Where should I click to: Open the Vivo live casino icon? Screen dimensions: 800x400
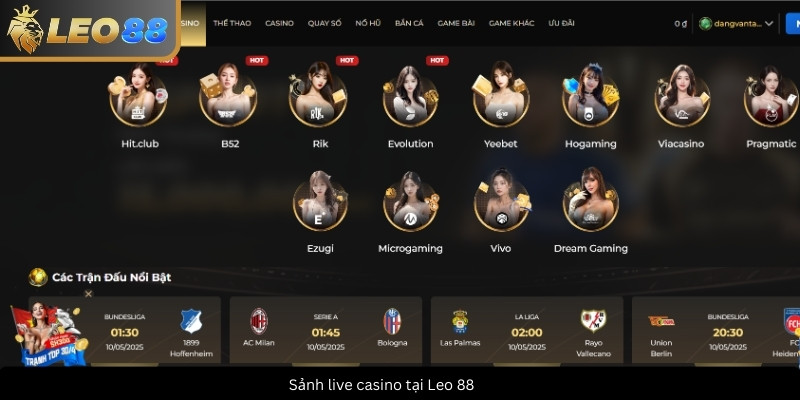point(501,201)
